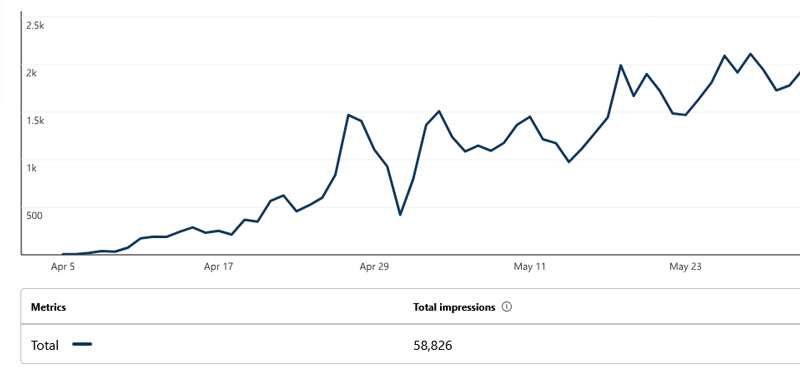
Task: Click the May 23 axis label
Action: (x=685, y=266)
